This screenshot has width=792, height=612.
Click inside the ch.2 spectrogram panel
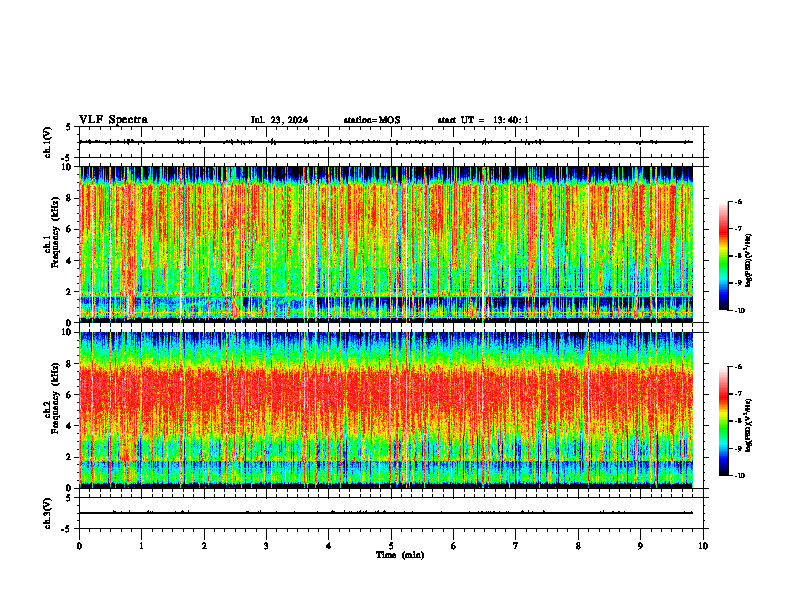[386, 410]
